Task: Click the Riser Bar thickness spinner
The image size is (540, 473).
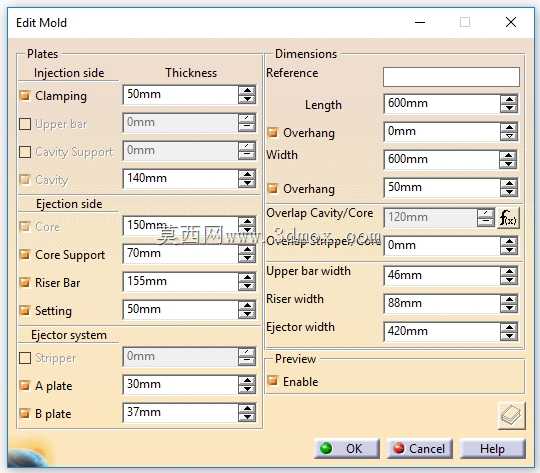Action: (247, 282)
